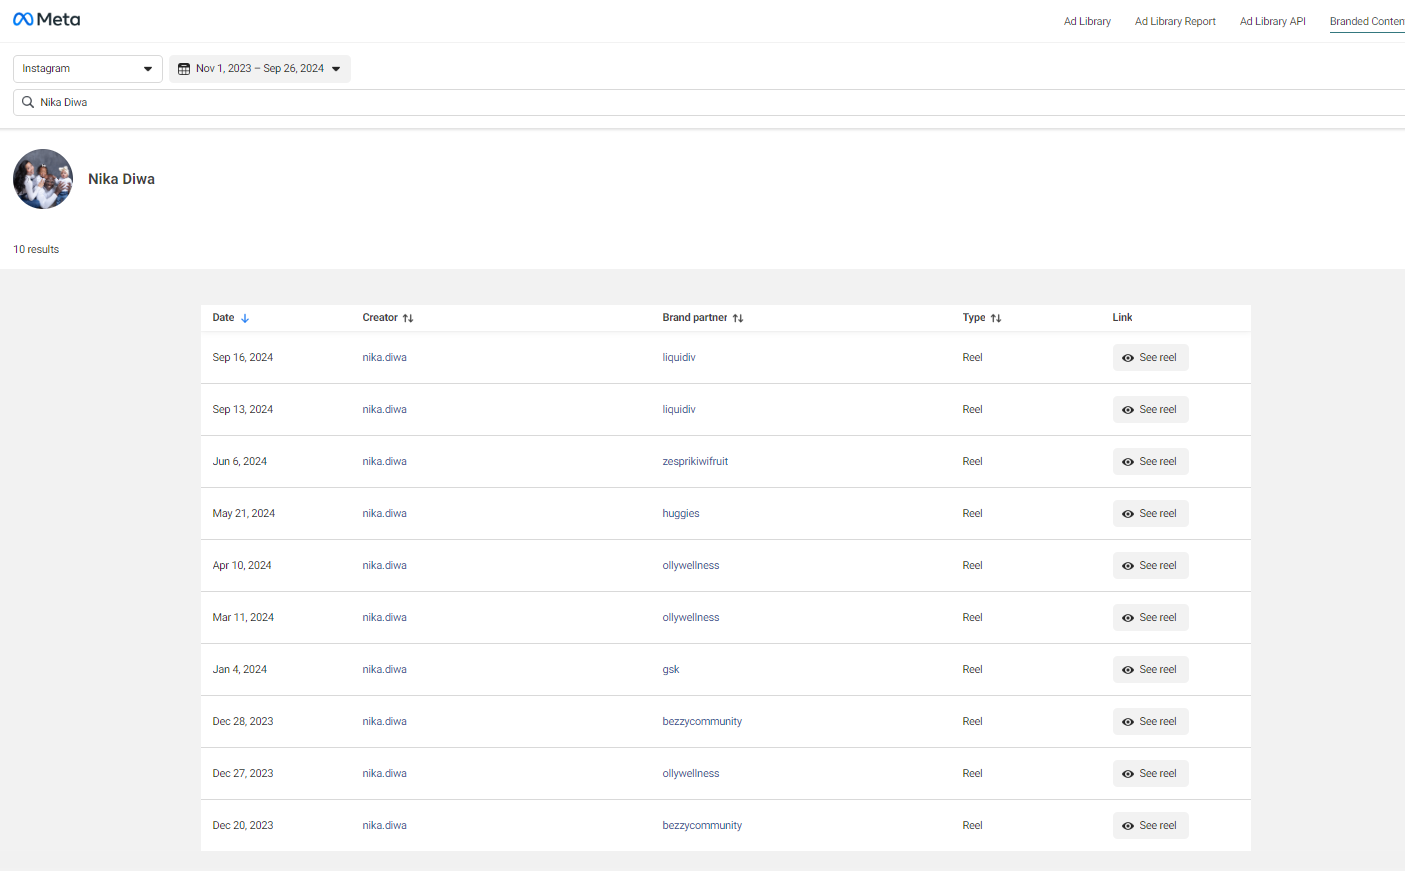Open liquidiv brand link on Sep 13 row
The image size is (1405, 871).
(679, 410)
